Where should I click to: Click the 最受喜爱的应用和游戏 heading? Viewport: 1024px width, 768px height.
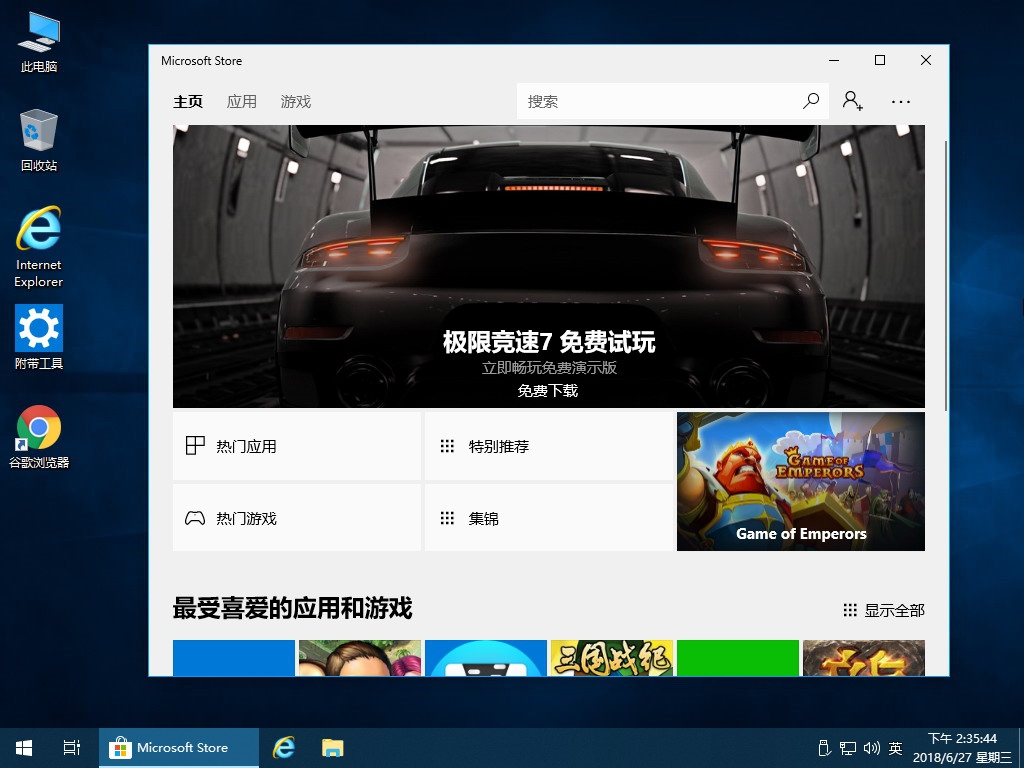293,608
